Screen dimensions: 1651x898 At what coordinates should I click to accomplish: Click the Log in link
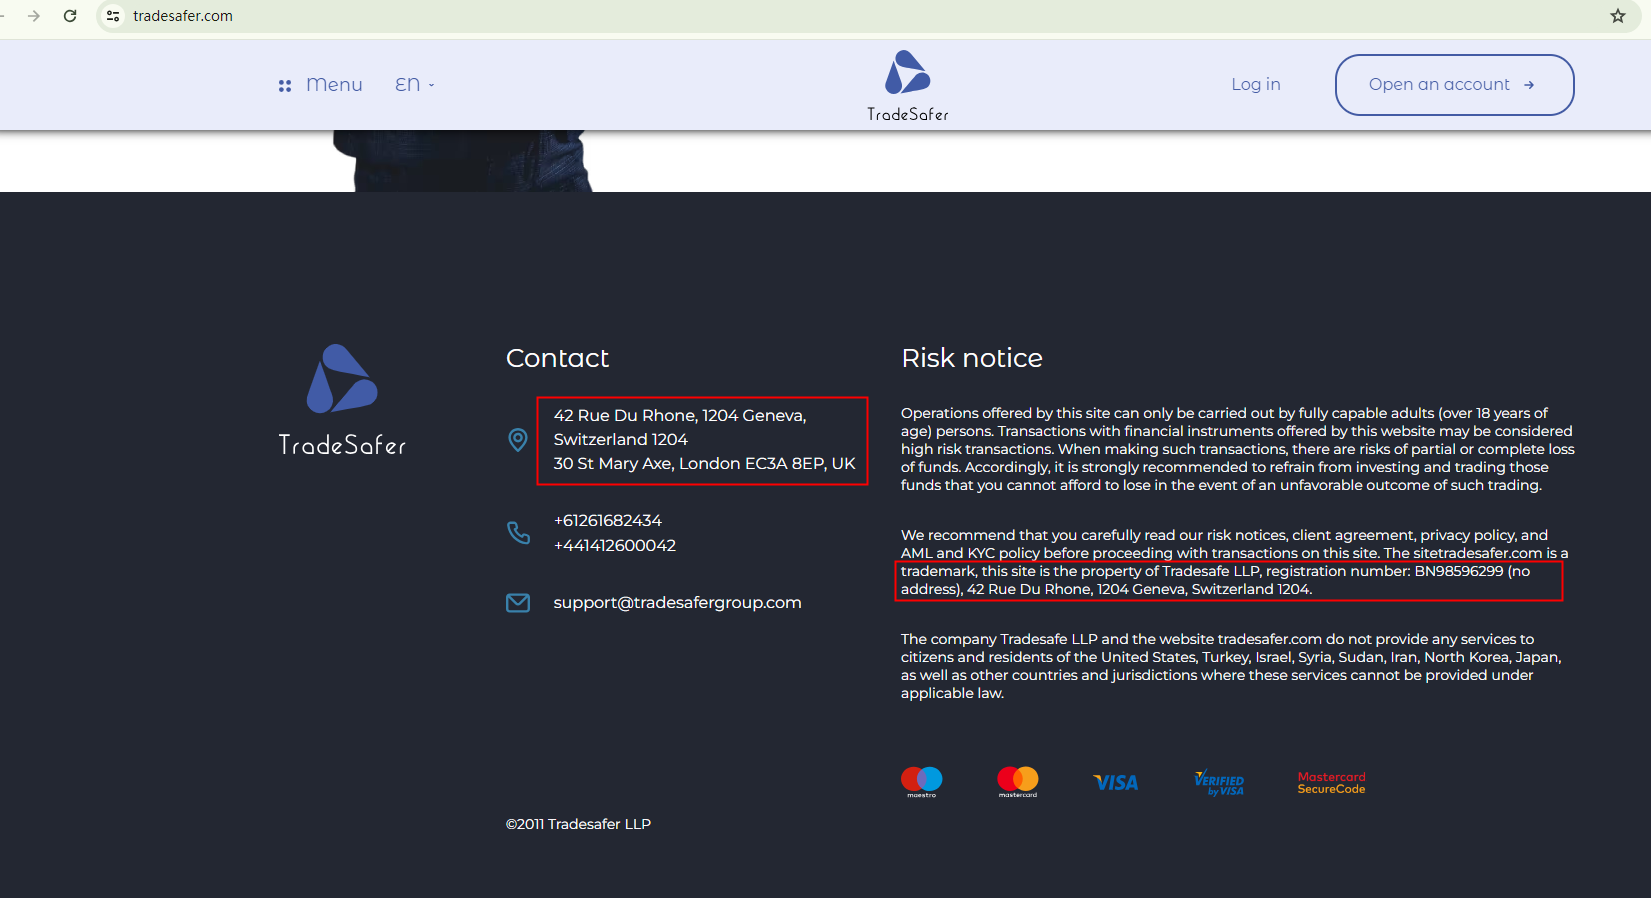tap(1256, 85)
